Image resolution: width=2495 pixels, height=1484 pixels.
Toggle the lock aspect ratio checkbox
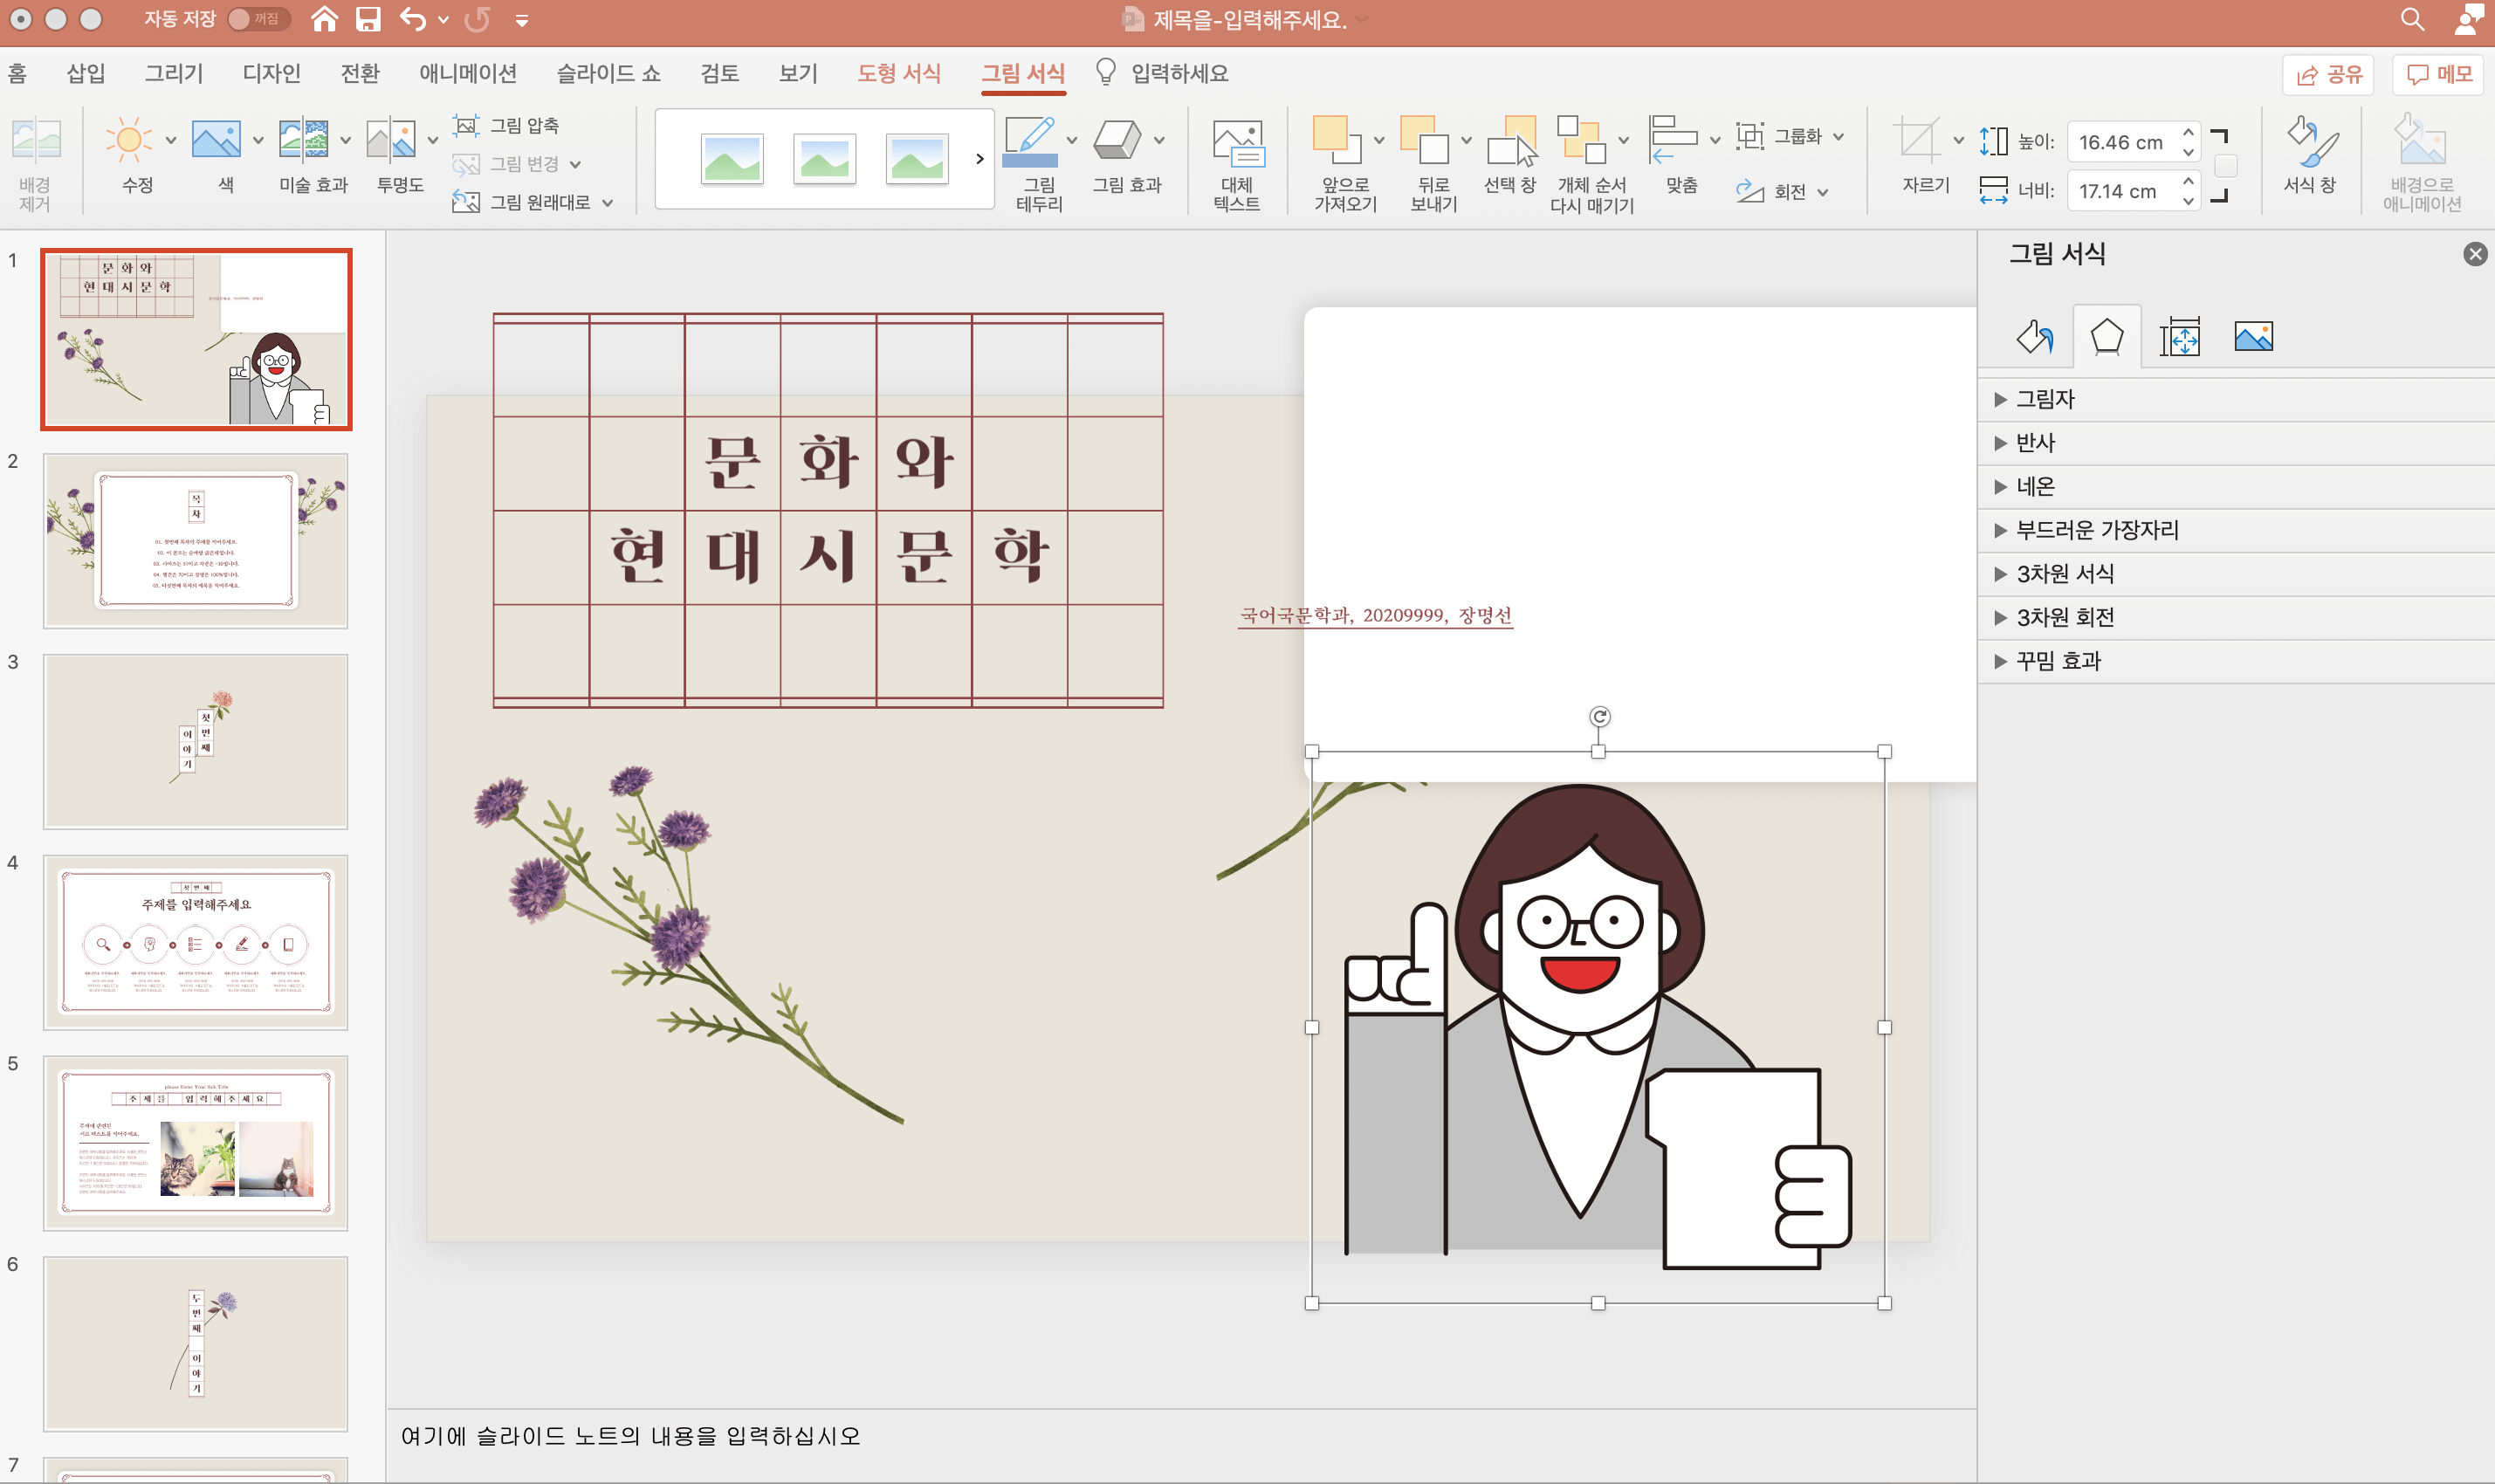pyautogui.click(x=2225, y=165)
